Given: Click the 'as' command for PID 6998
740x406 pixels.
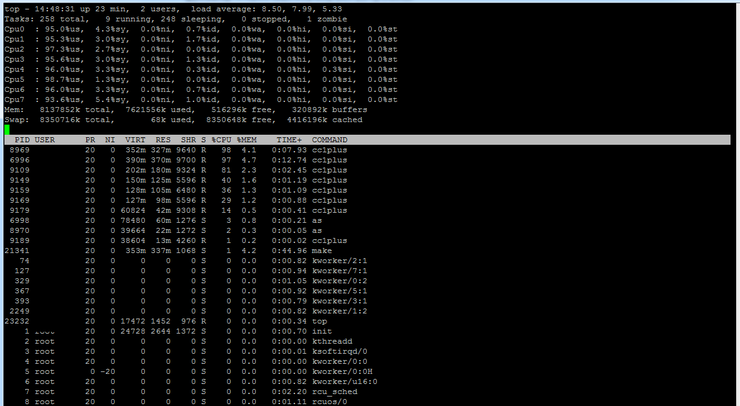Looking at the screenshot, I should pyautogui.click(x=317, y=220).
